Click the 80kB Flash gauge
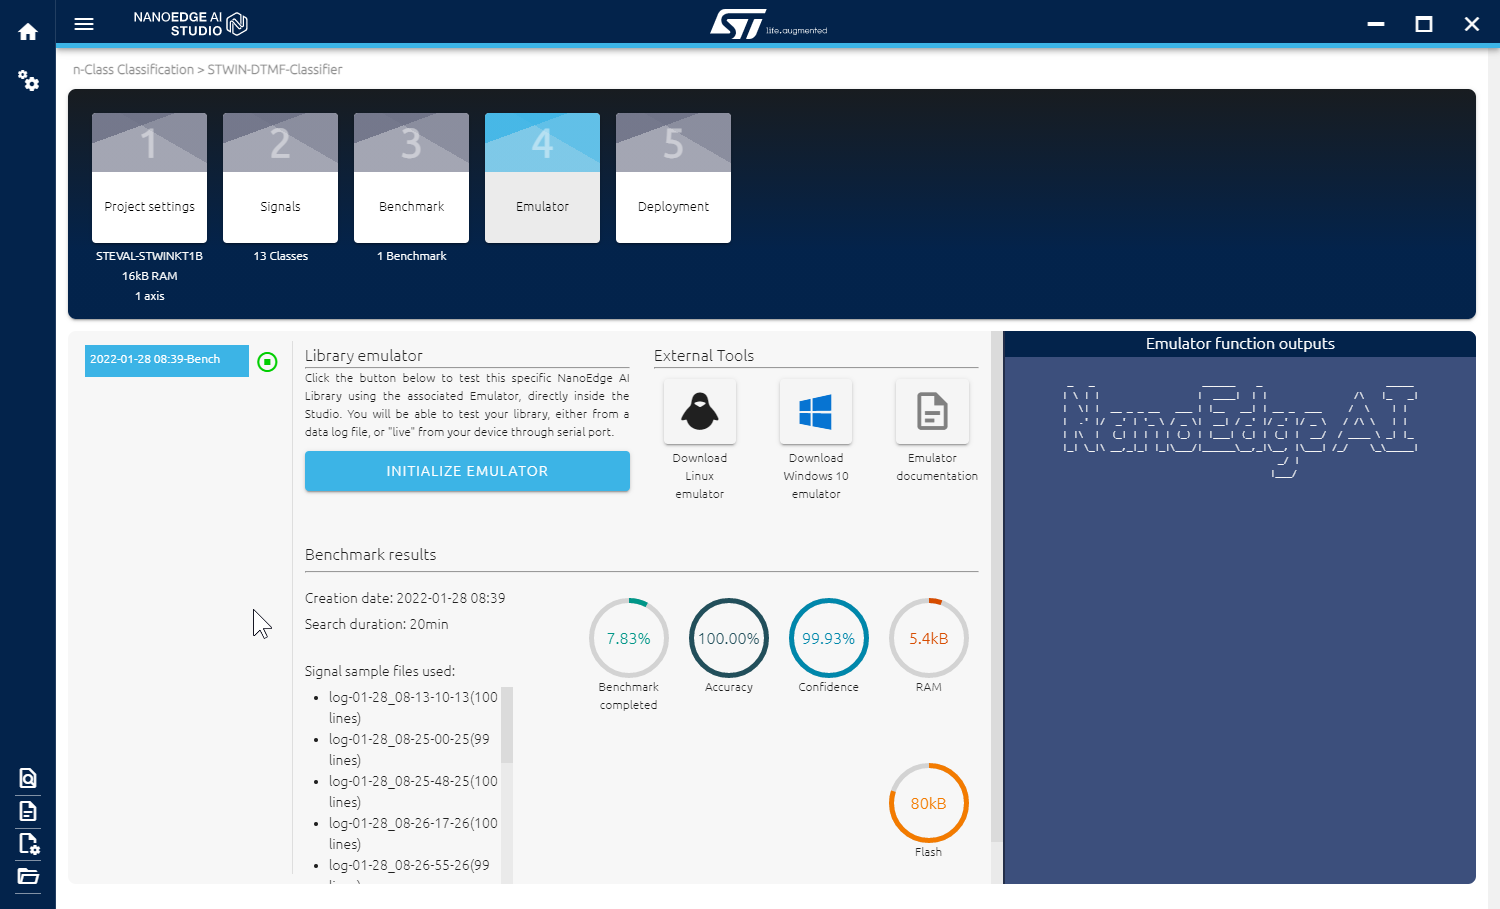The image size is (1500, 909). [929, 803]
